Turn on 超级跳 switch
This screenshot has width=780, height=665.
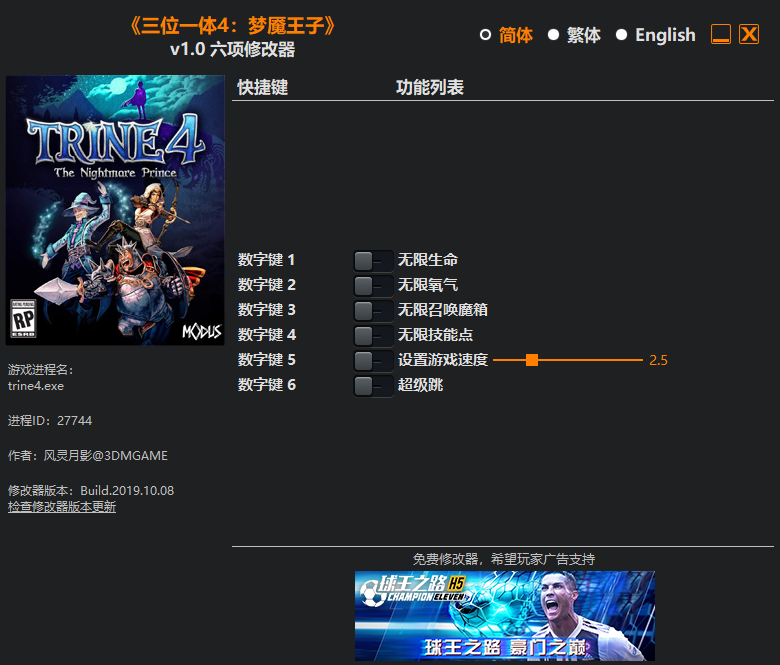pyautogui.click(x=373, y=385)
